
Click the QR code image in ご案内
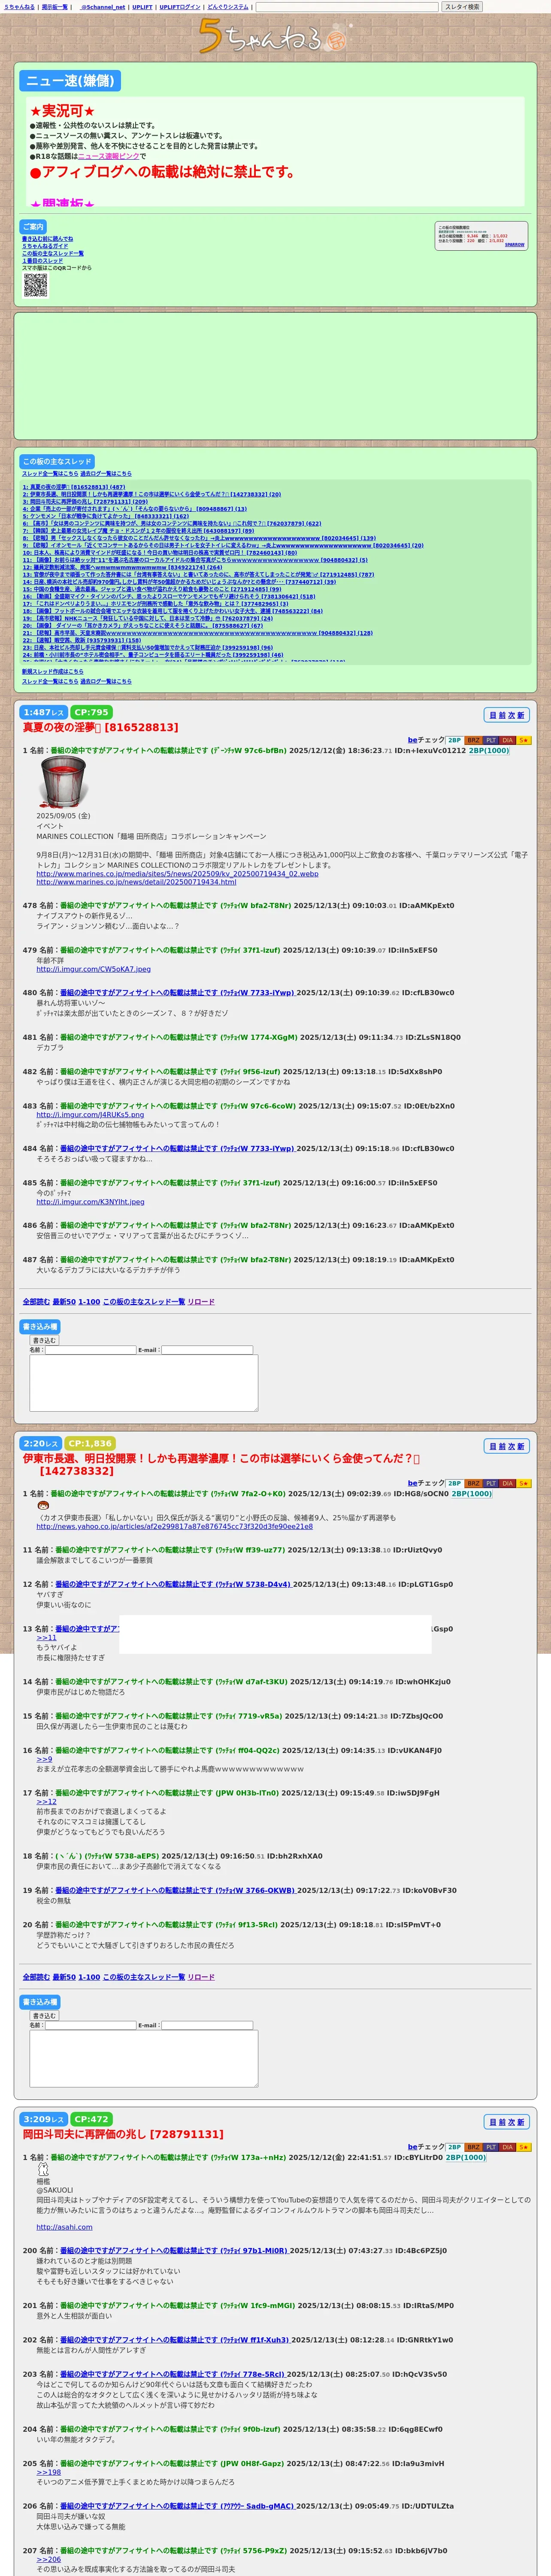(x=35, y=285)
